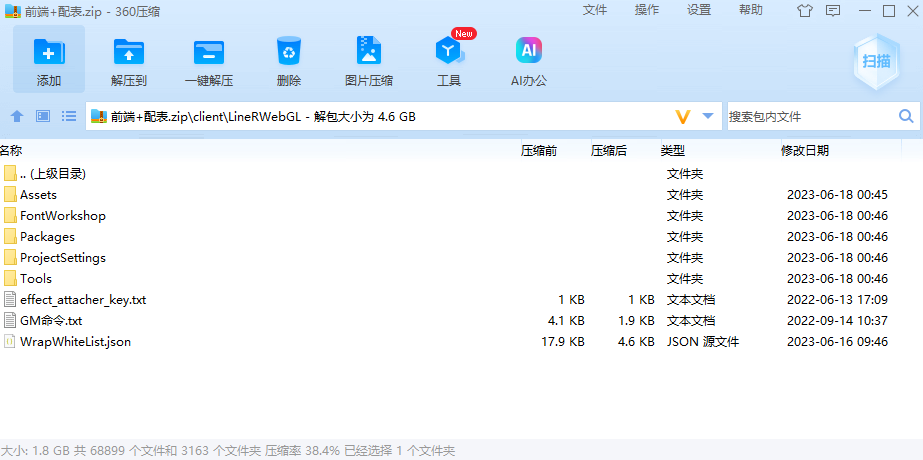The height and width of the screenshot is (460, 923).
Task: Expand the address bar path dropdown
Action: coord(708,116)
